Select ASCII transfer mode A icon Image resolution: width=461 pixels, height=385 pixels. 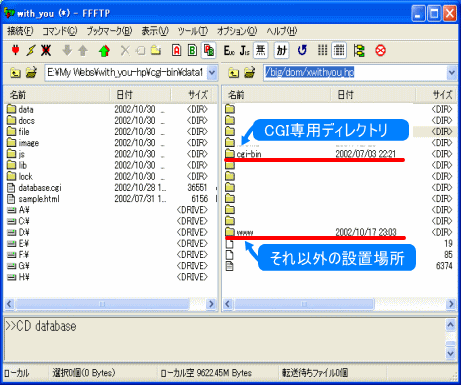[x=177, y=51]
